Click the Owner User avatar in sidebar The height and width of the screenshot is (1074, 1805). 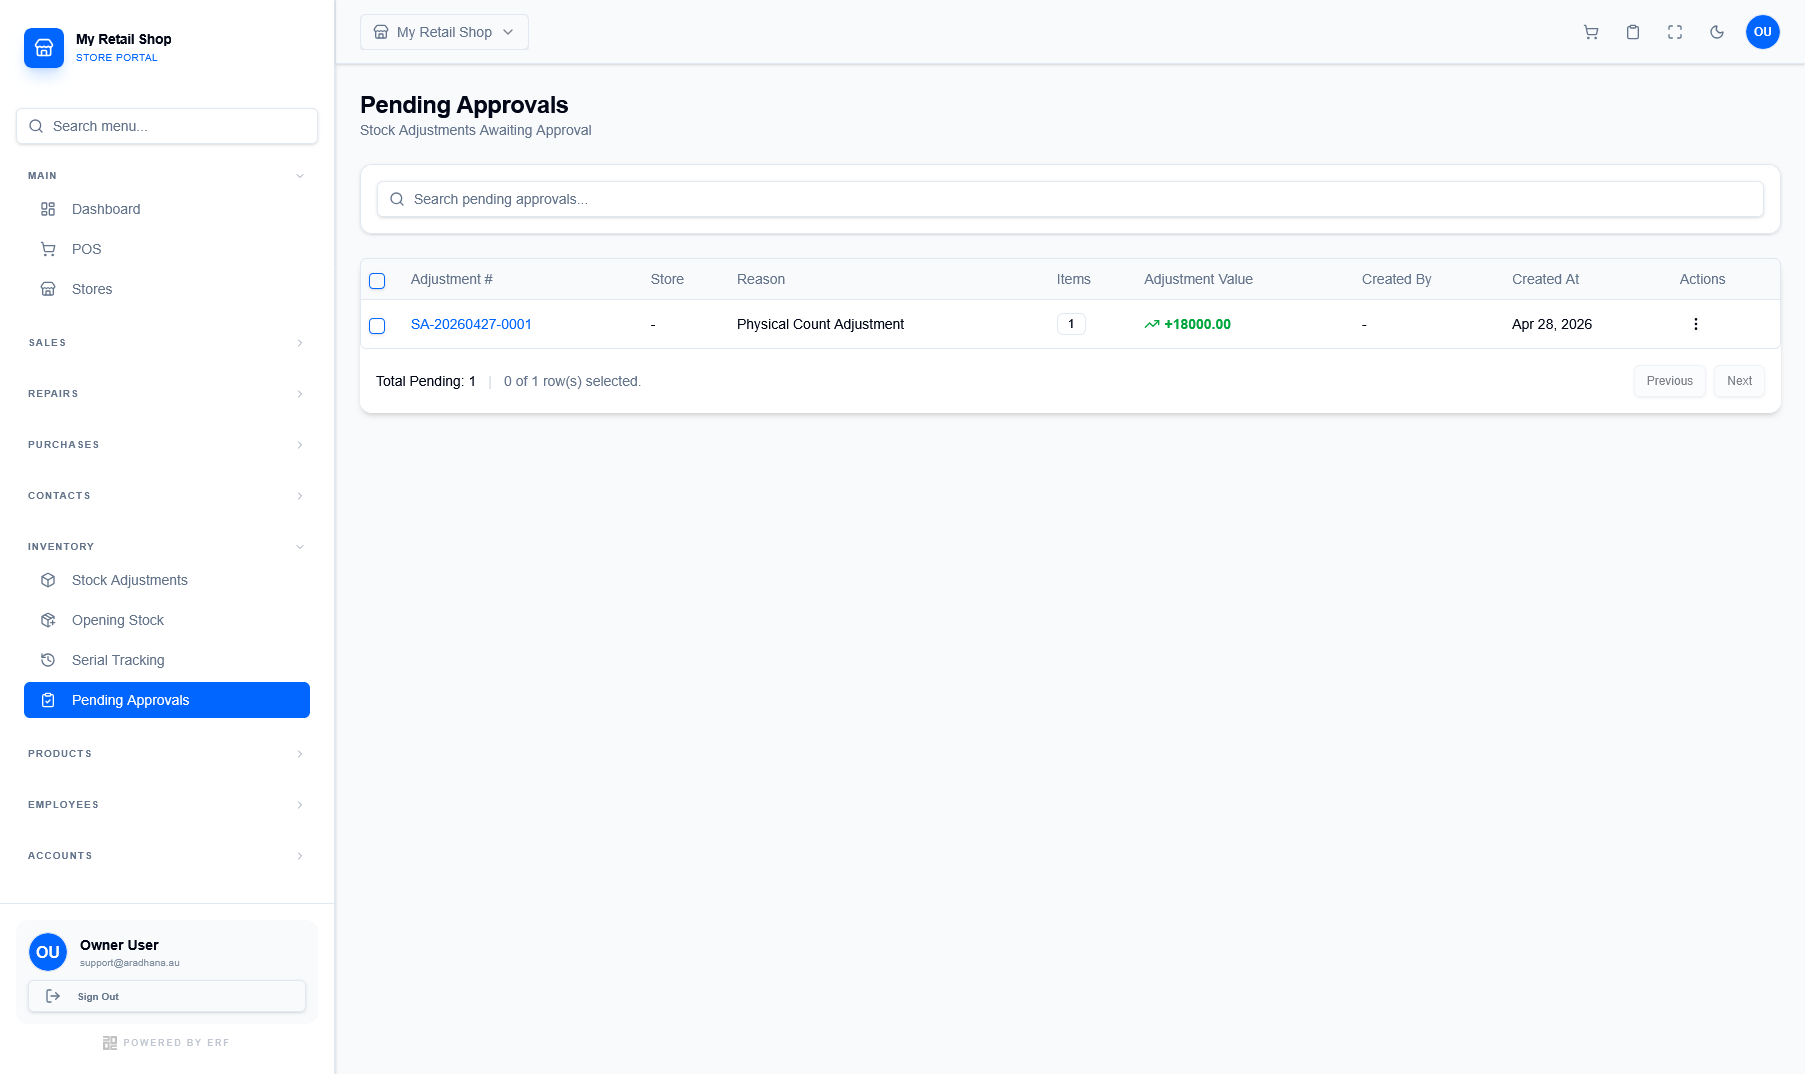tap(48, 952)
